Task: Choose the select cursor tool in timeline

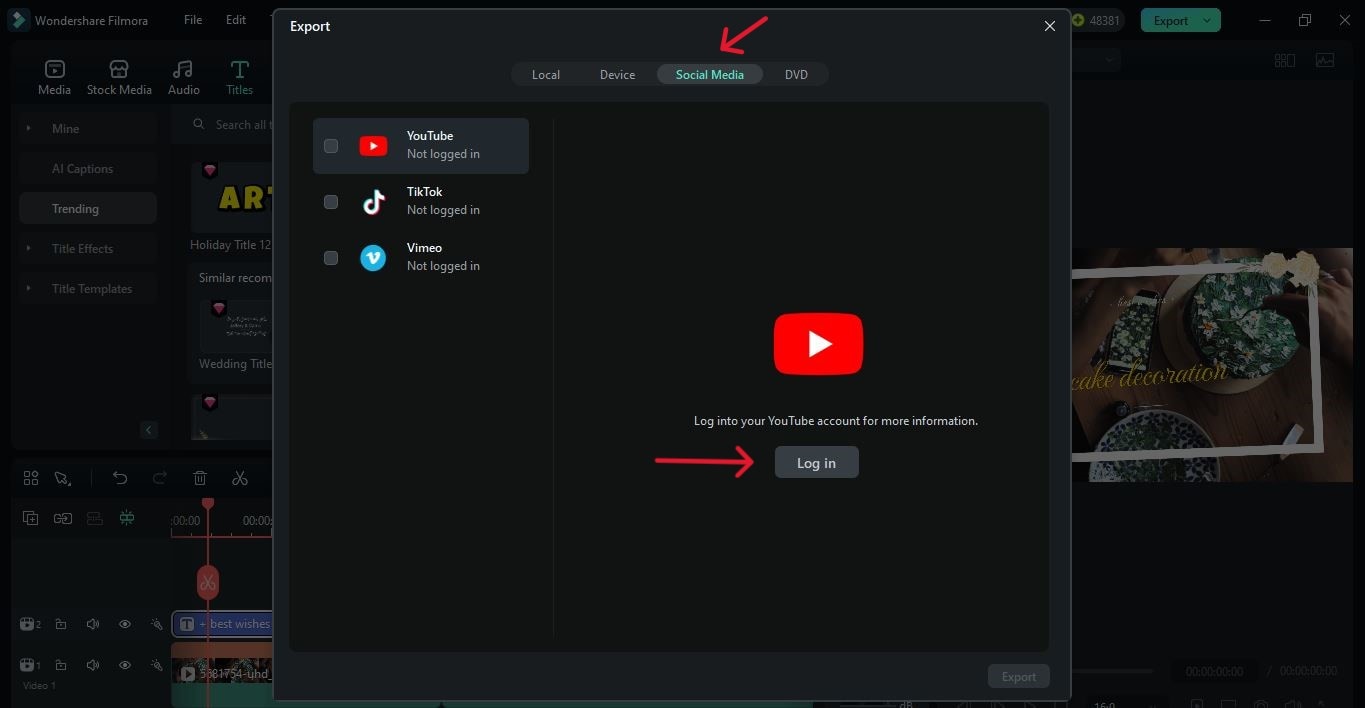Action: (x=63, y=478)
